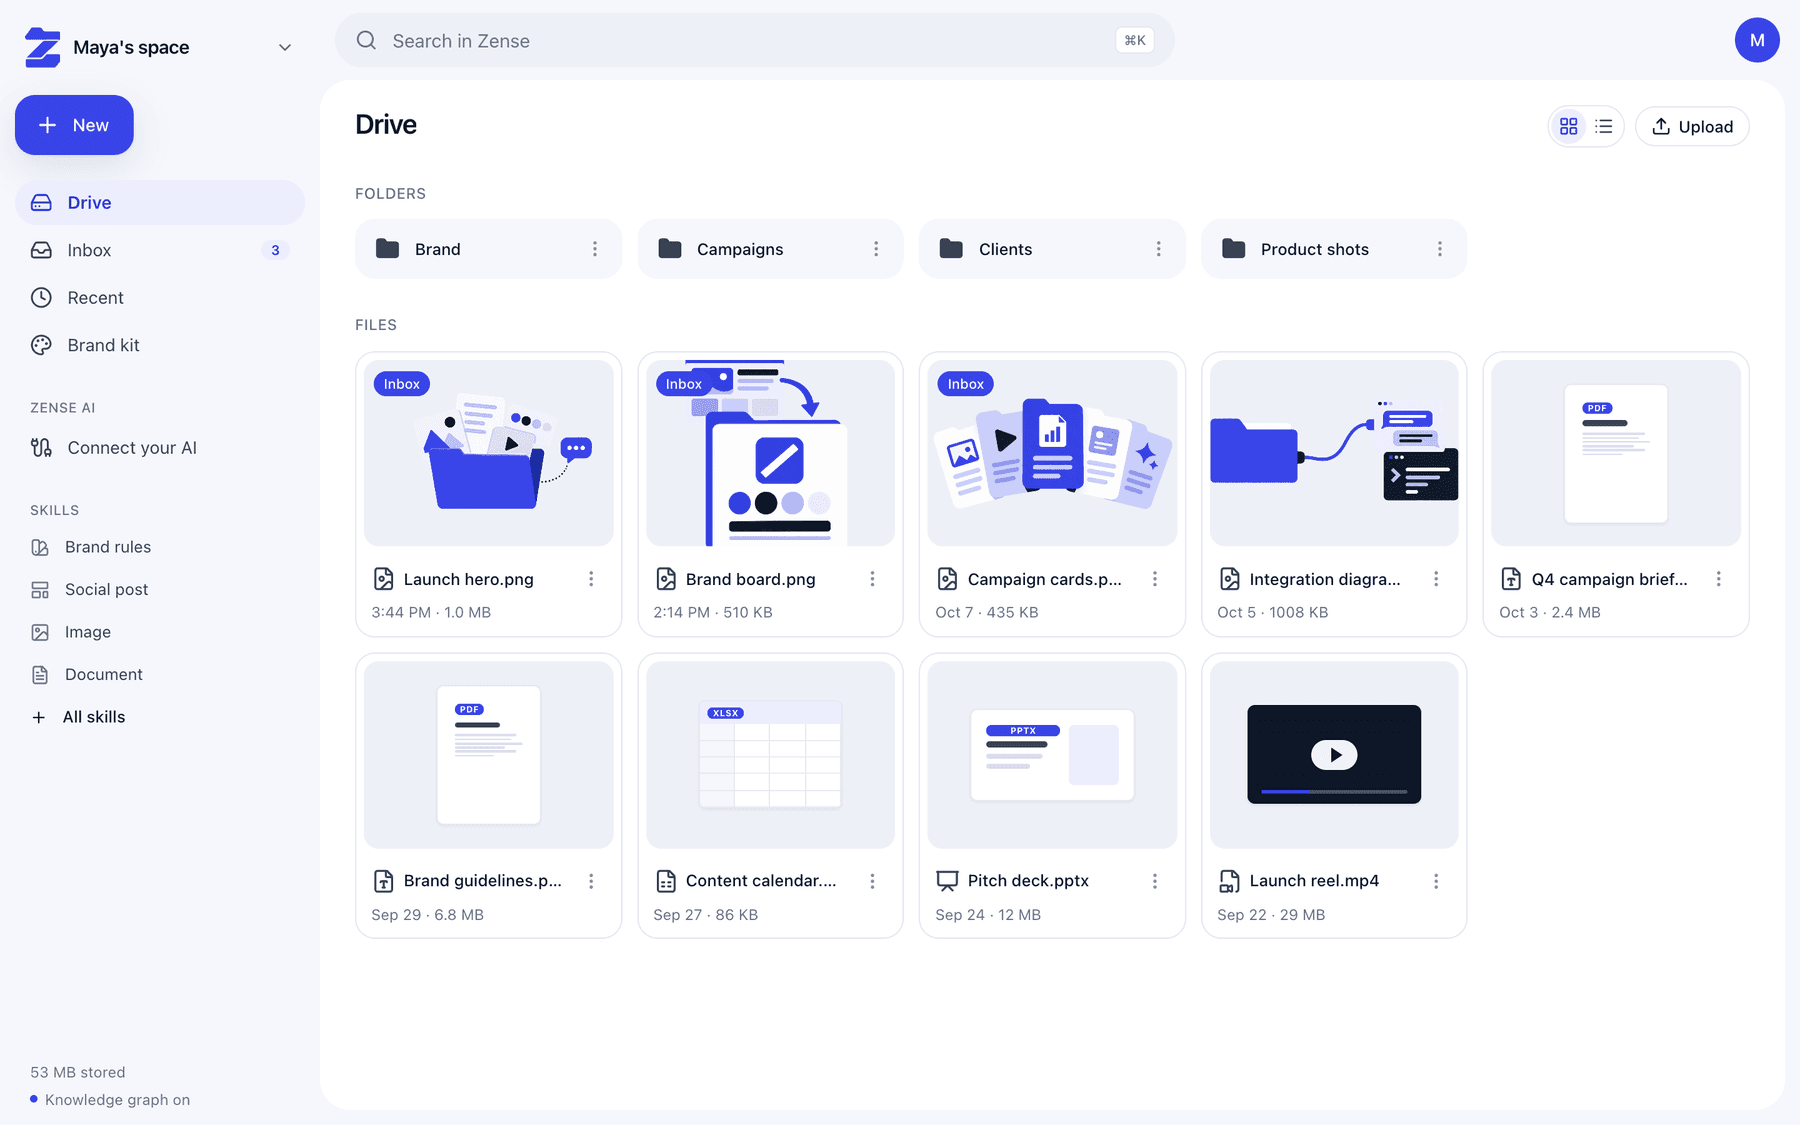The height and width of the screenshot is (1125, 1800).
Task: Click the 53 MB stored text
Action: pyautogui.click(x=78, y=1072)
